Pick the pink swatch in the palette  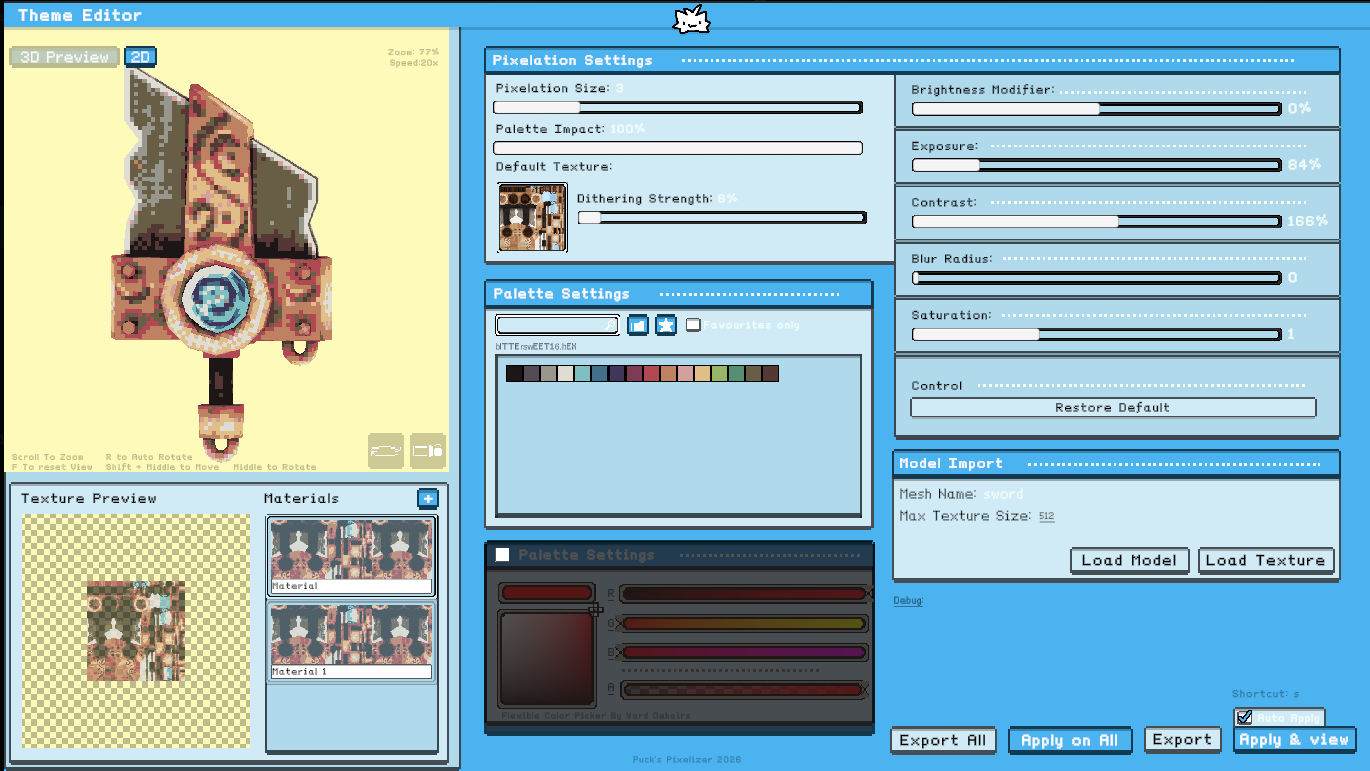(x=684, y=373)
